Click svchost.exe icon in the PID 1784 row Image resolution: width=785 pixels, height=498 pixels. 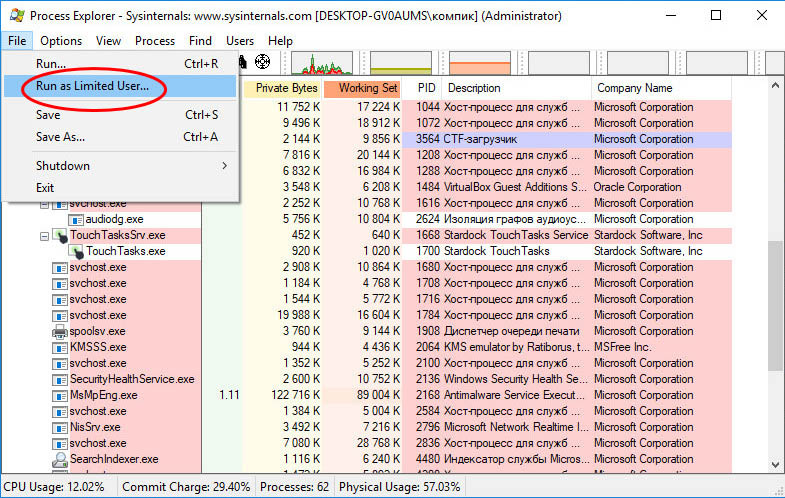(60, 315)
